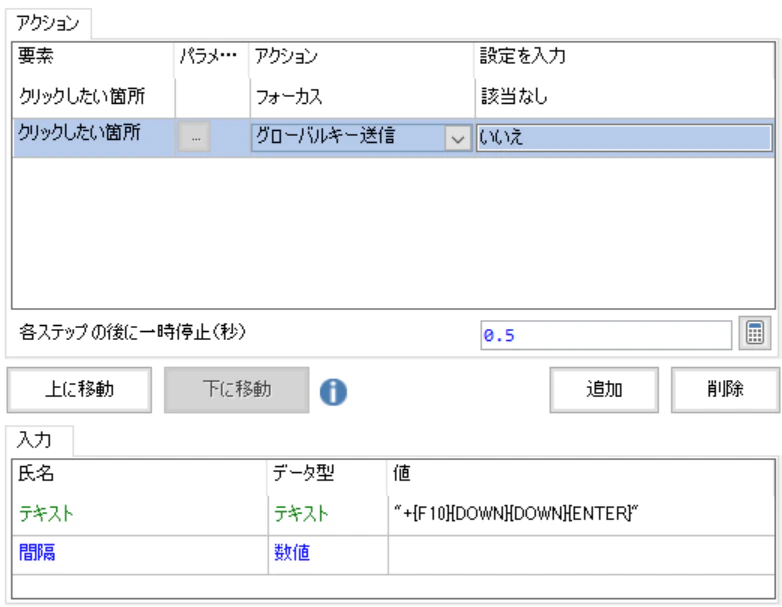Select the 間隔 name cell
Viewport: 782px width, 607px height.
pos(140,554)
